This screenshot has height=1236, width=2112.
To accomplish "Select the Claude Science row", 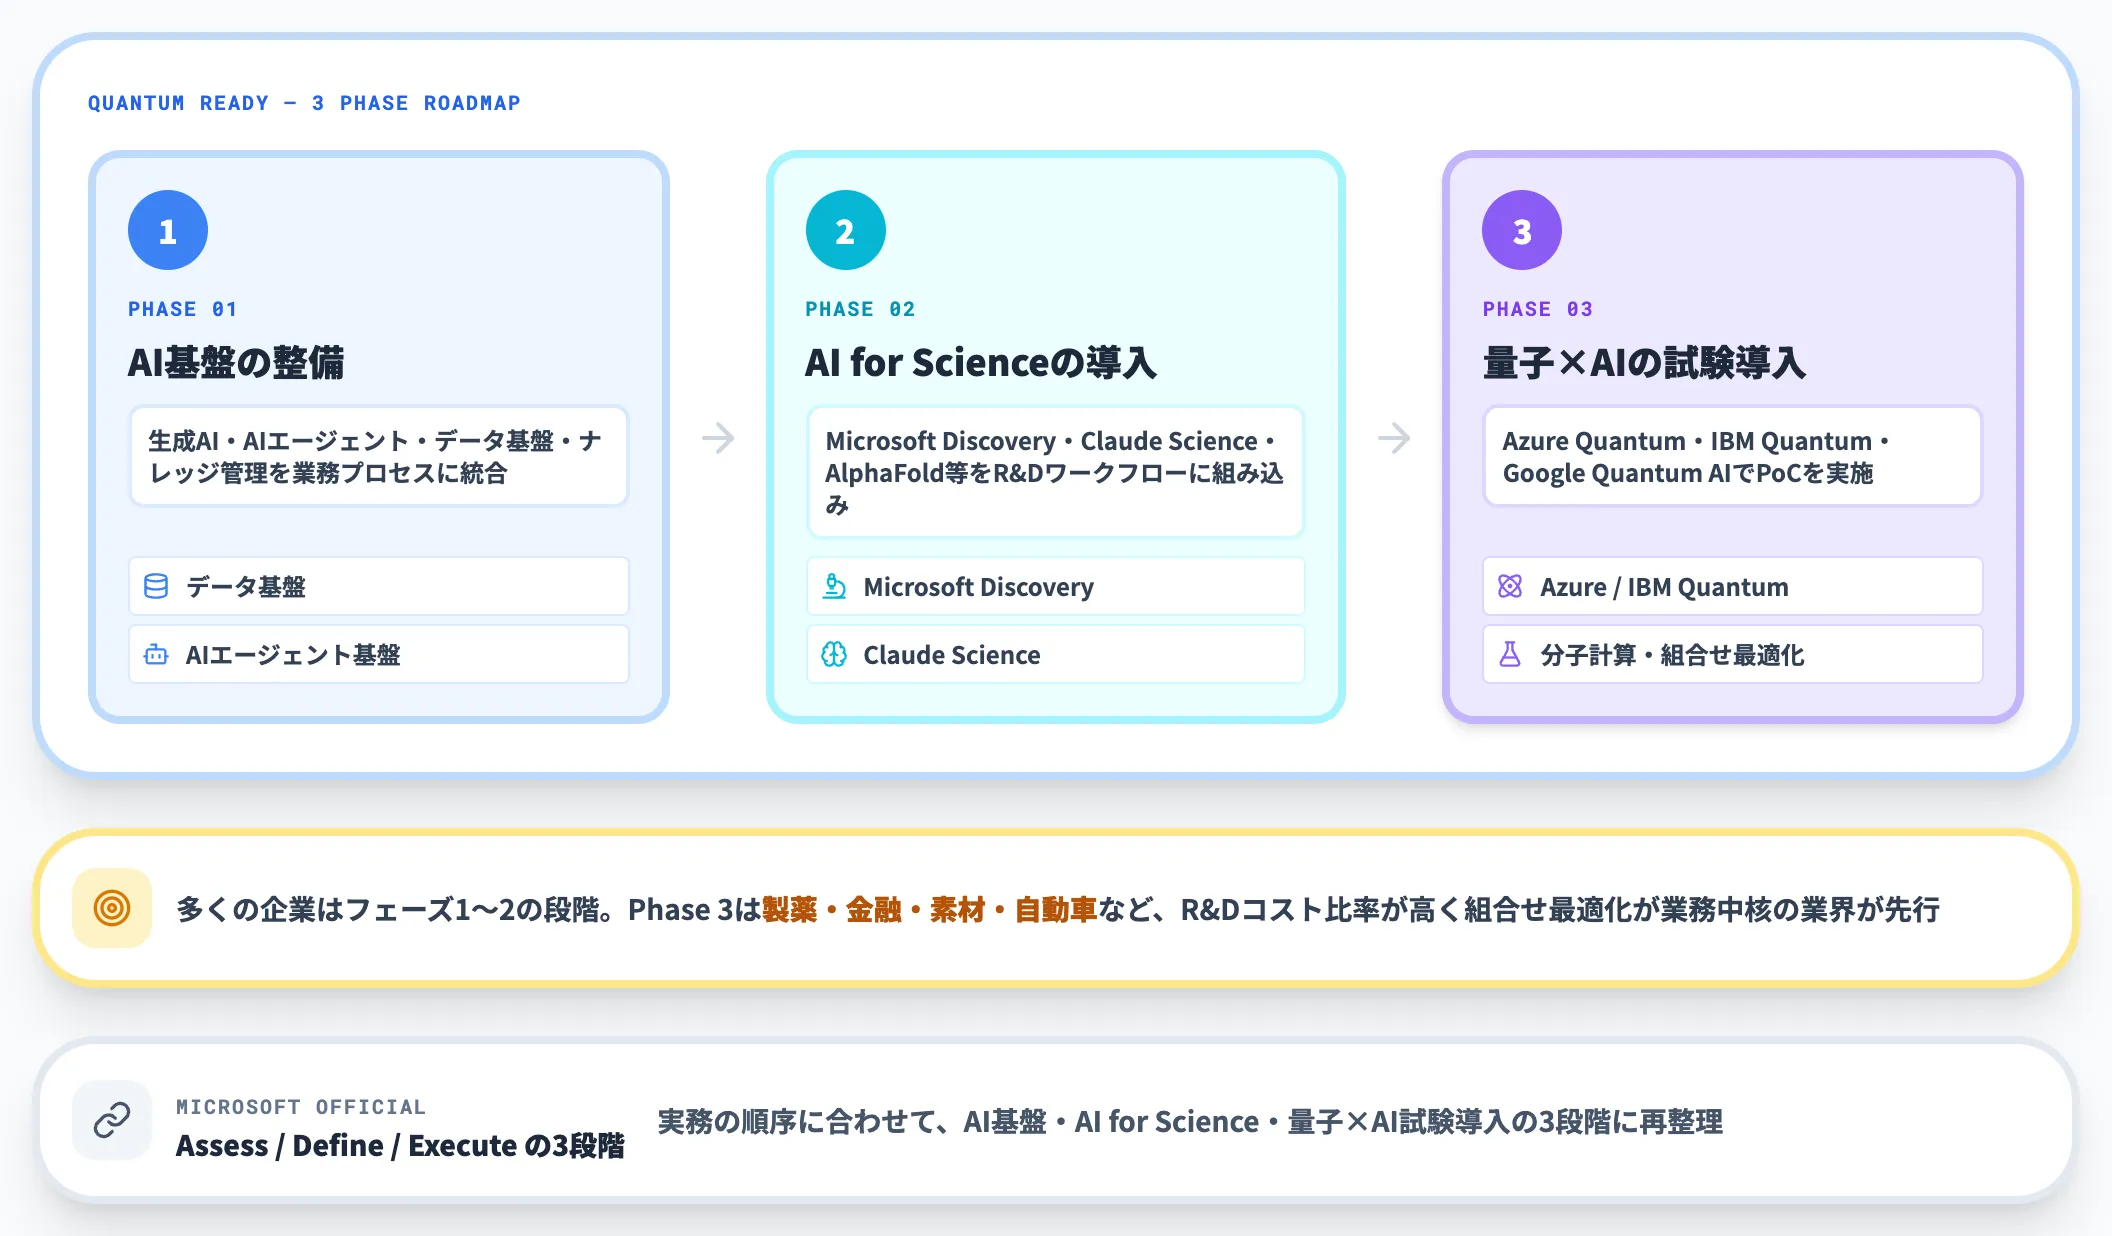I will coord(1055,654).
